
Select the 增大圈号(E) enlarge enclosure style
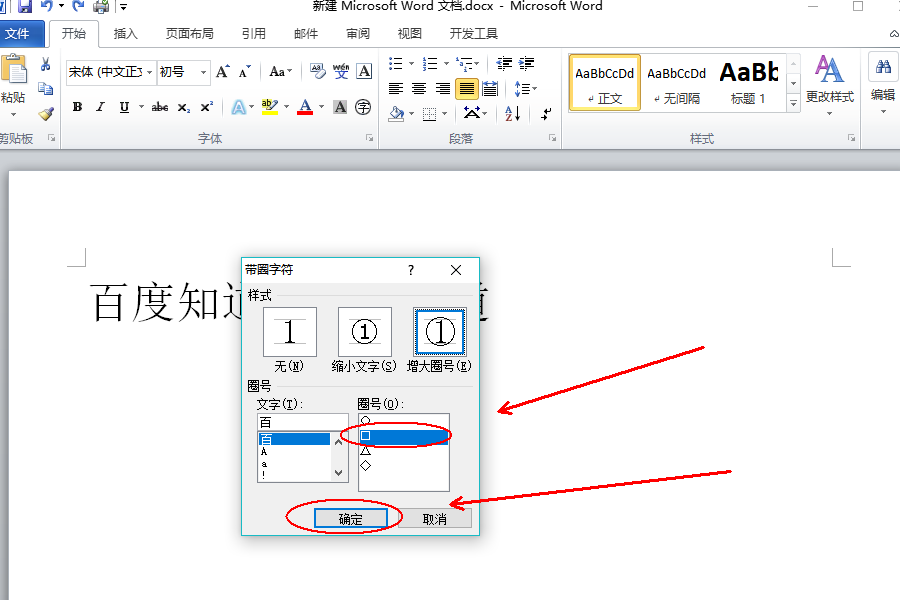point(440,332)
